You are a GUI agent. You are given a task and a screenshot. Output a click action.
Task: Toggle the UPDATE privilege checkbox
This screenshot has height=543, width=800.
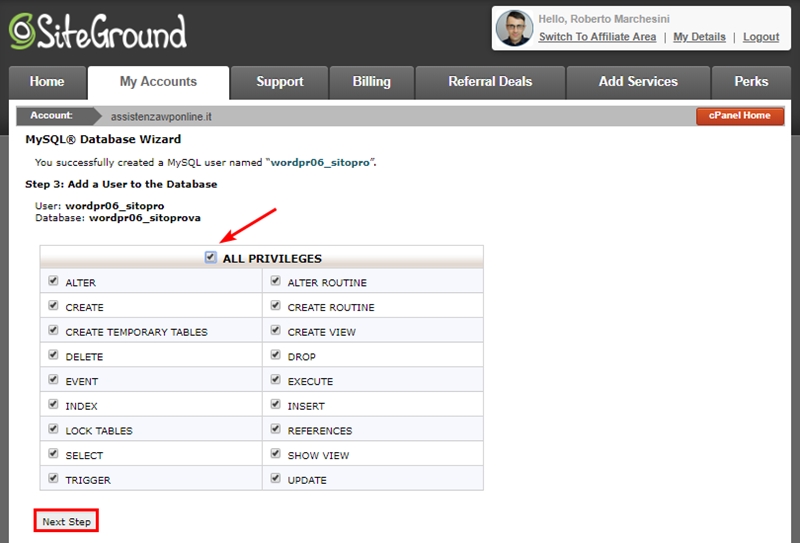pos(276,478)
